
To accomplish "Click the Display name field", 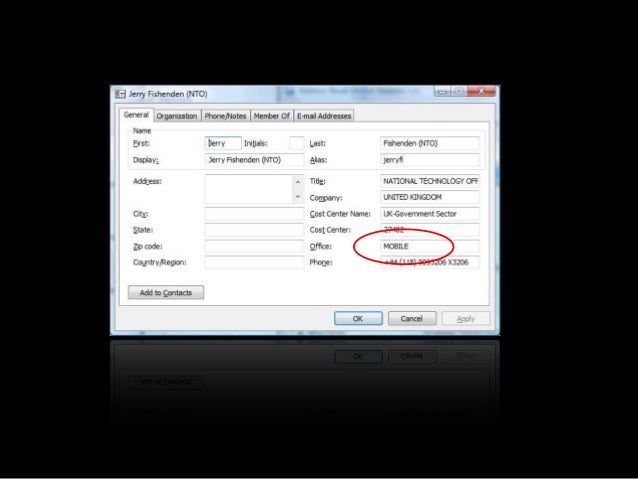I will (x=254, y=160).
